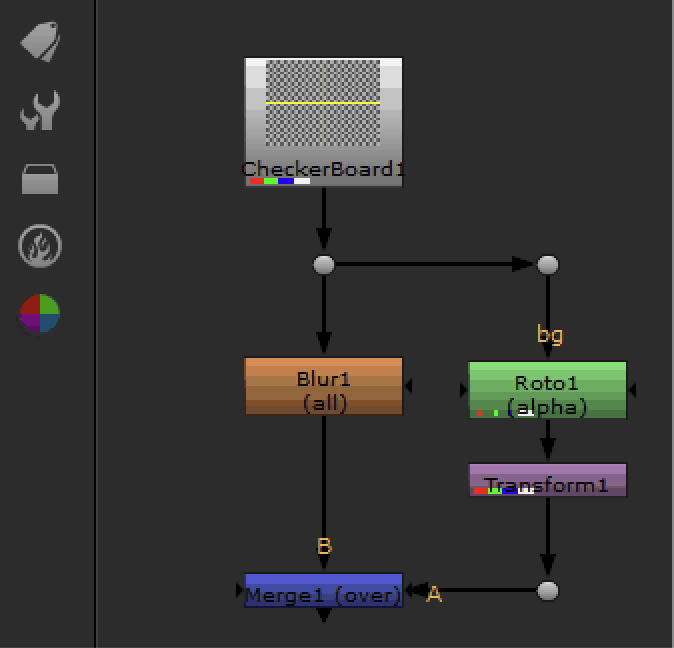Screen dimensions: 674x648
Task: Open the FurnaceCore flame icon menu
Action: pos(40,245)
